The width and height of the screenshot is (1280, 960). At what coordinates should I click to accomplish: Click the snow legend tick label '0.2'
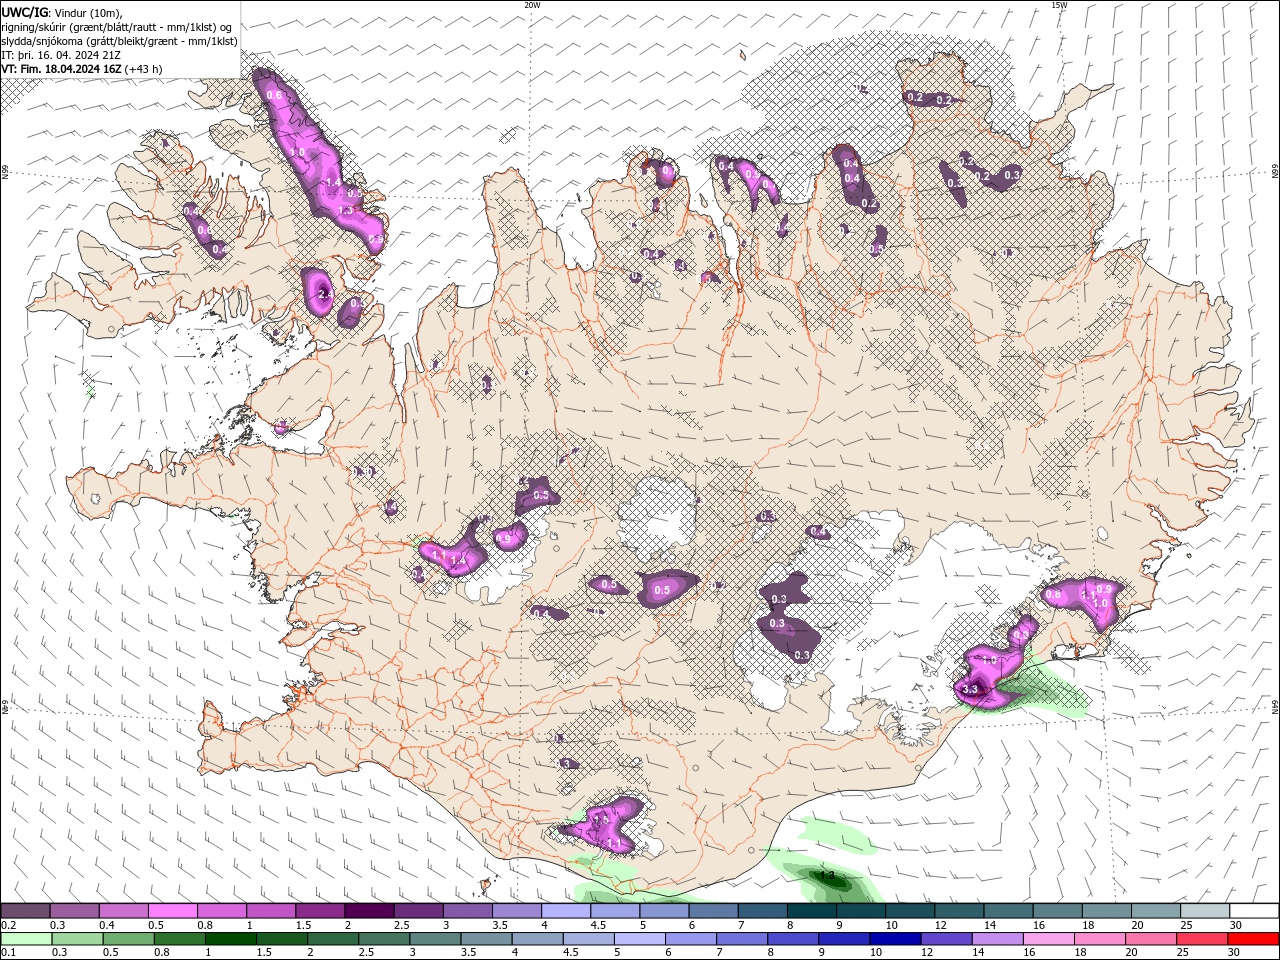pyautogui.click(x=10, y=925)
